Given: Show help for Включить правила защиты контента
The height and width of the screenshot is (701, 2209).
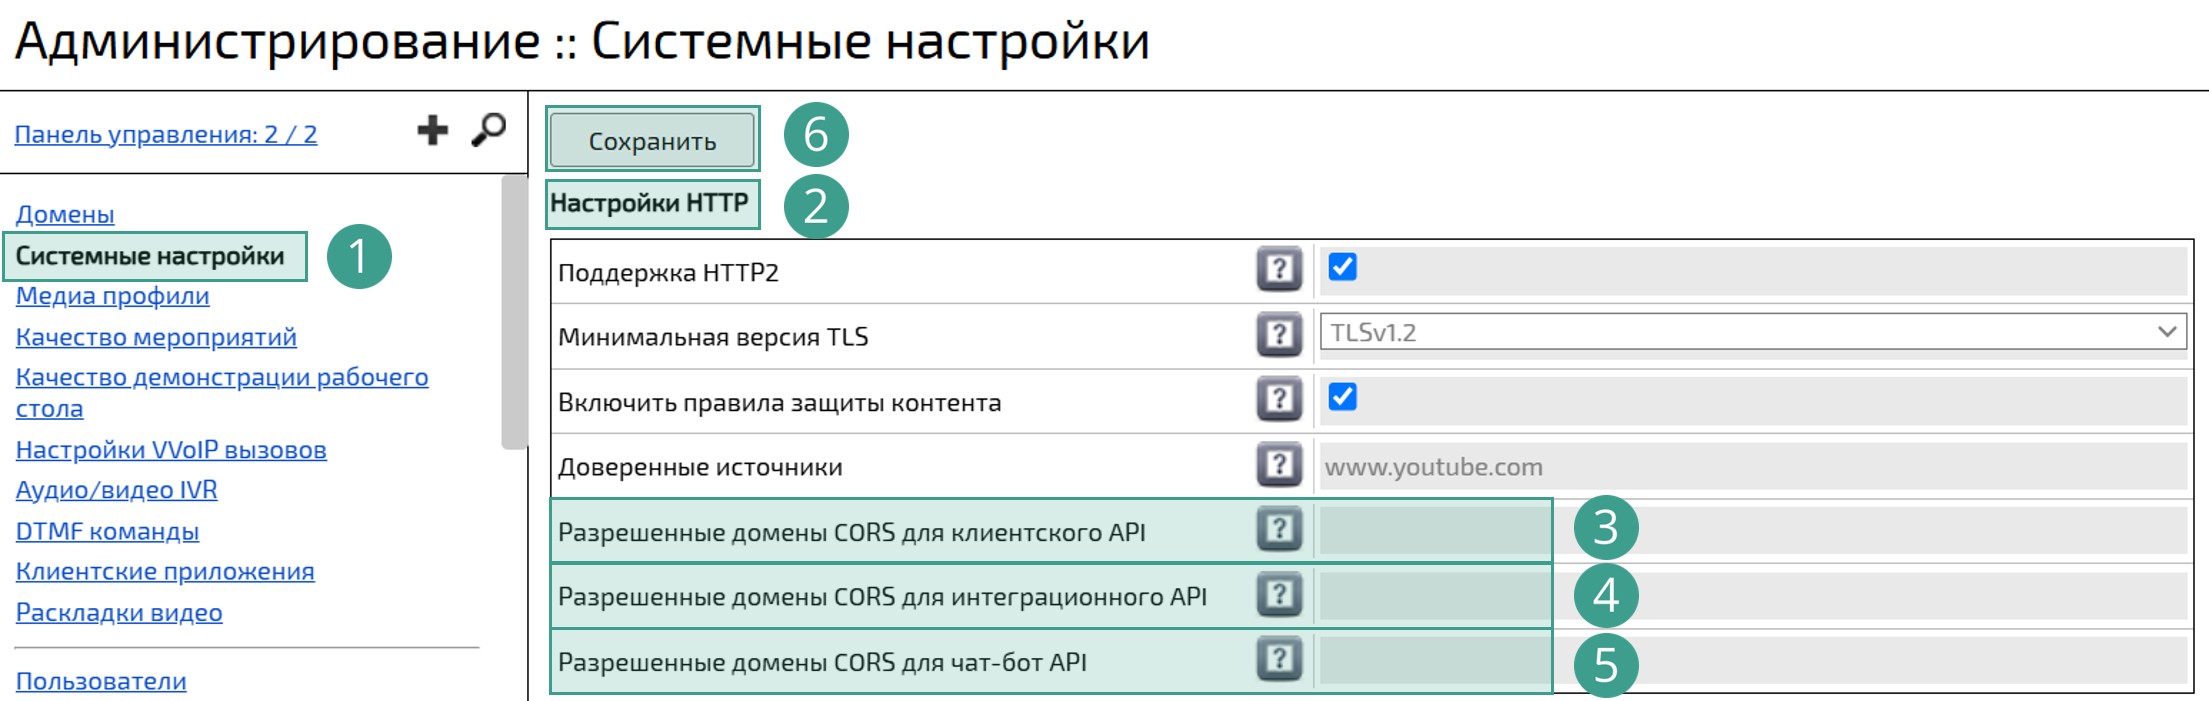Looking at the screenshot, I should point(1279,399).
